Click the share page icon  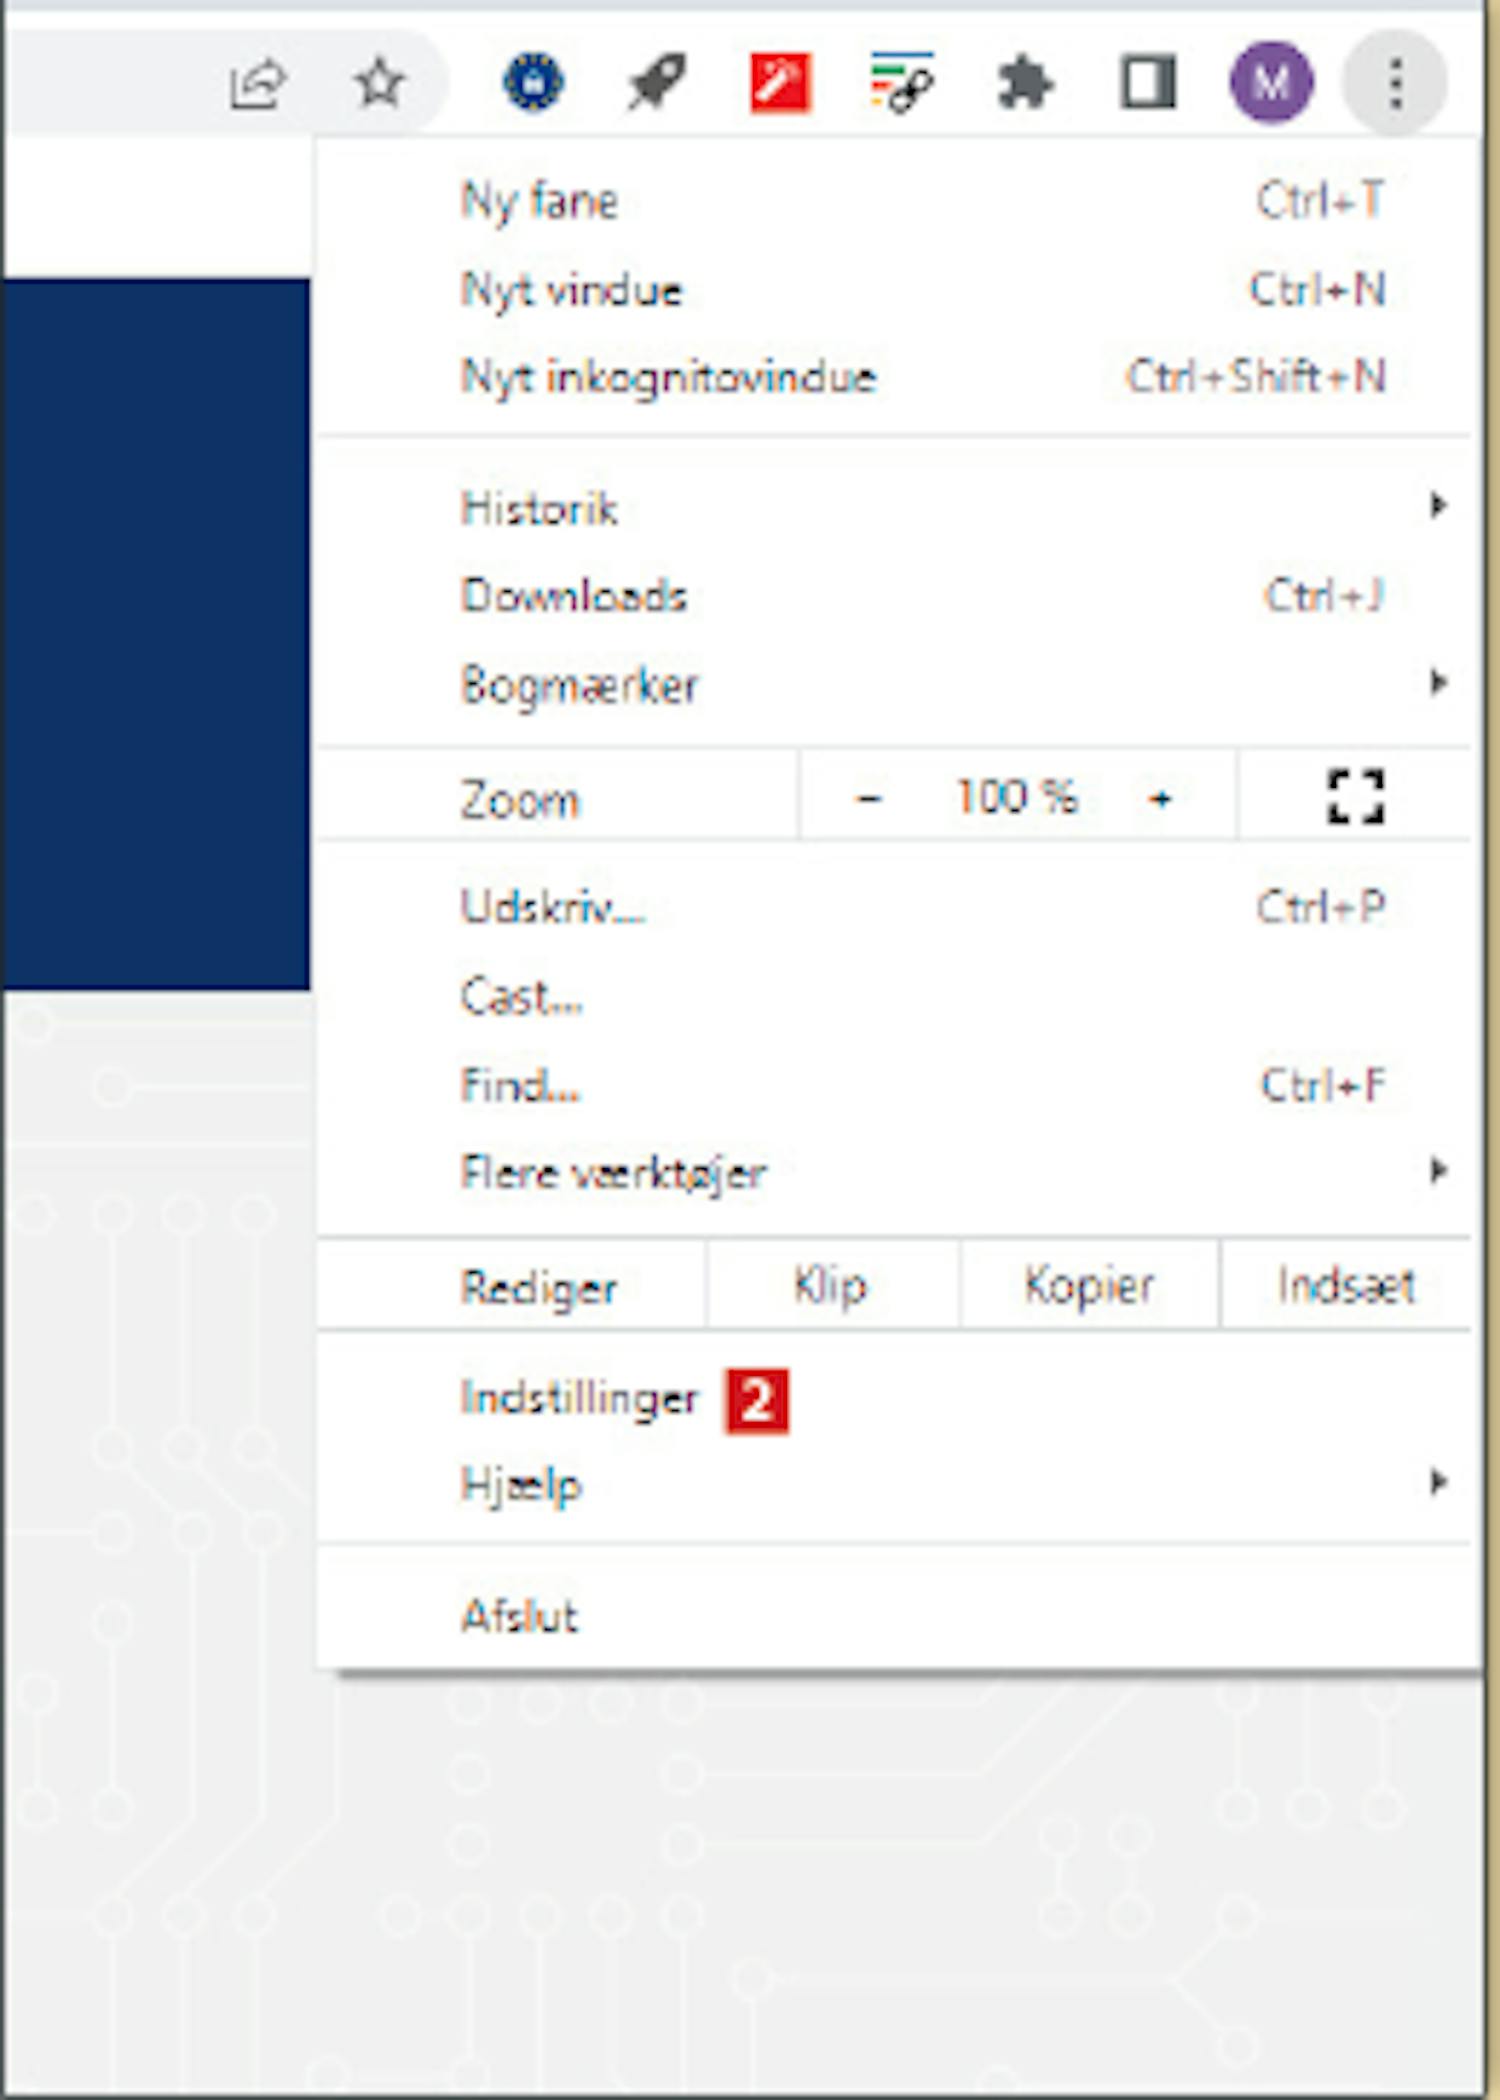(x=258, y=83)
